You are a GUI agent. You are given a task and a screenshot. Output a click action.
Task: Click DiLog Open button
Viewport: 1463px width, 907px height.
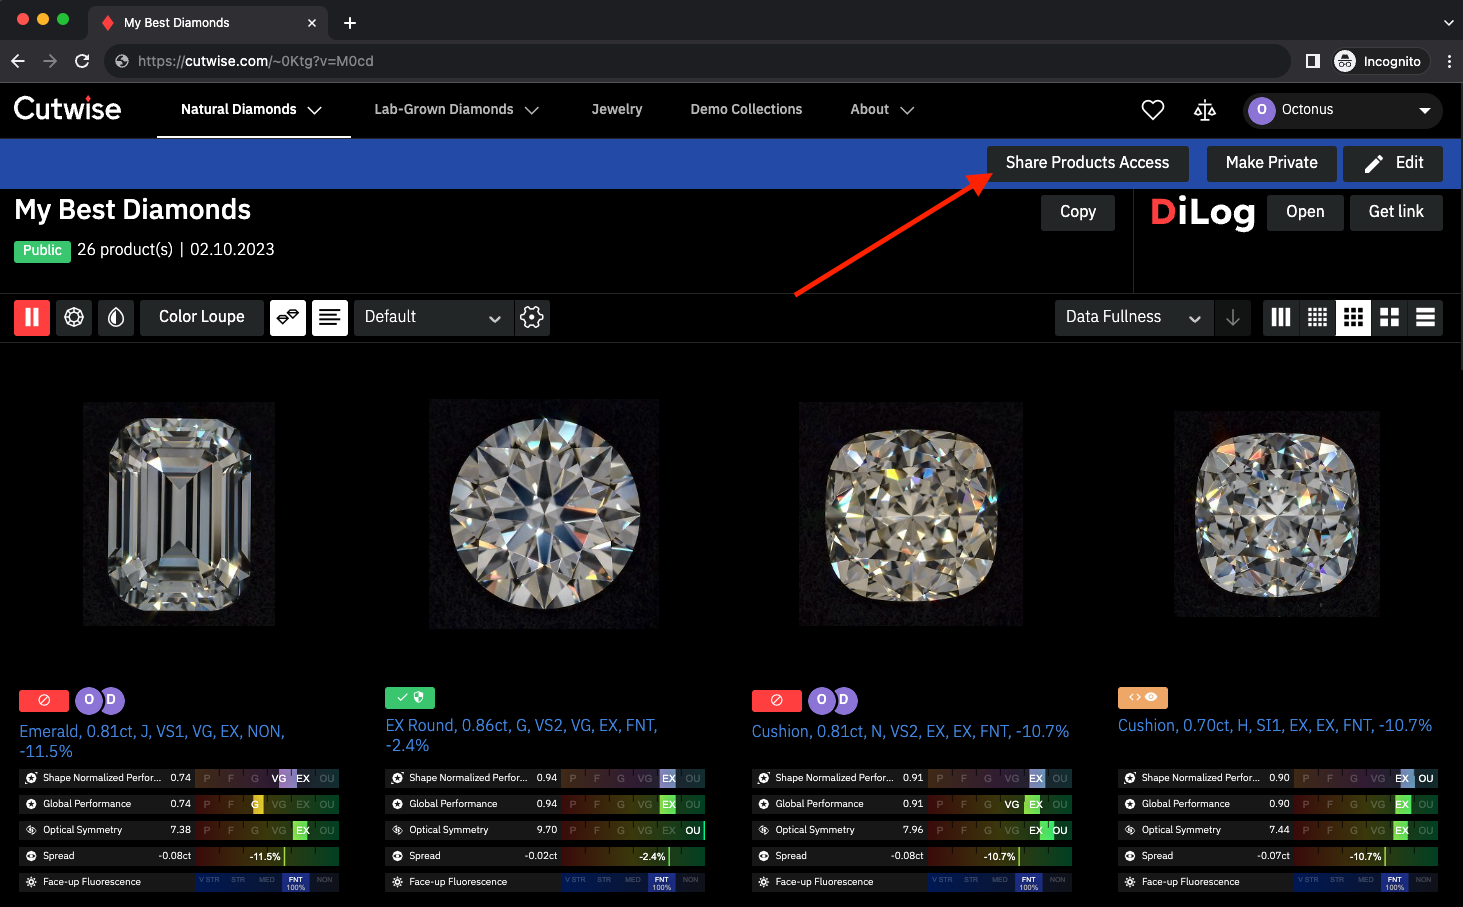1305,212
